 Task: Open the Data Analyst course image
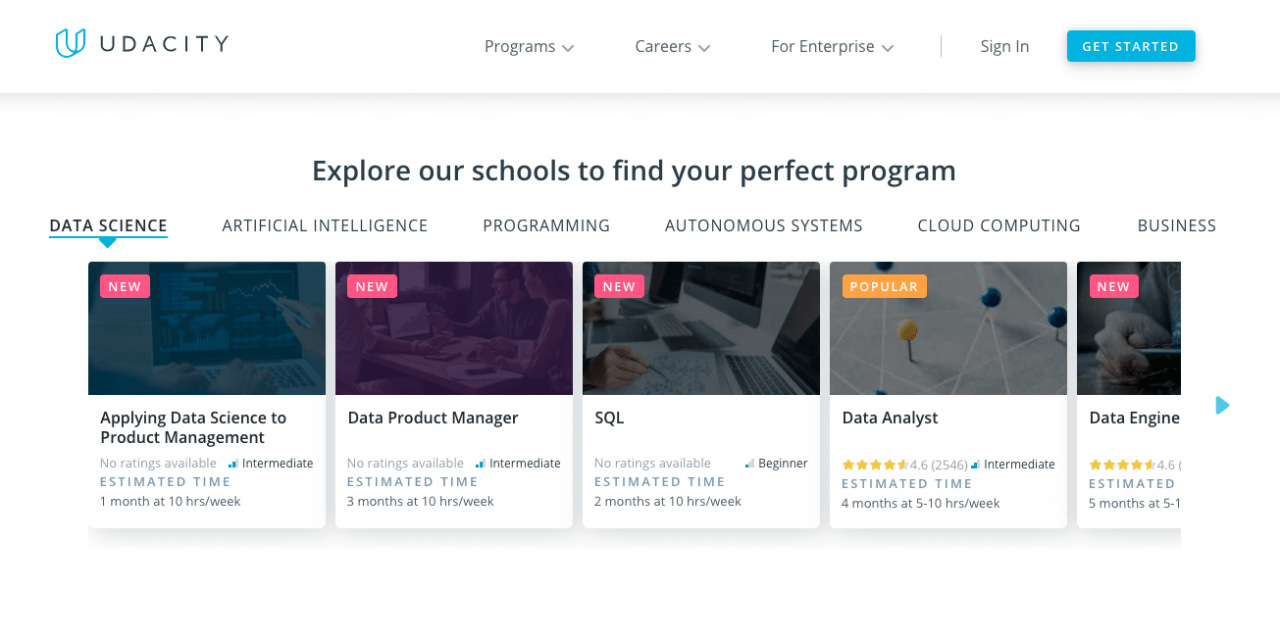pos(948,328)
